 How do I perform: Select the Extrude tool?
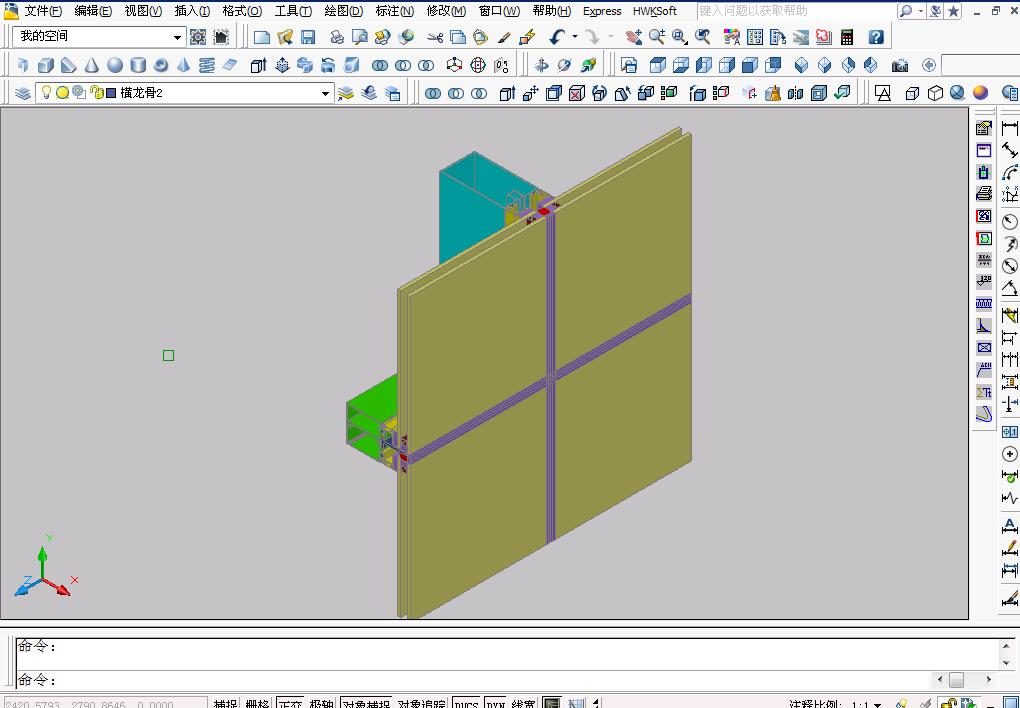point(258,65)
